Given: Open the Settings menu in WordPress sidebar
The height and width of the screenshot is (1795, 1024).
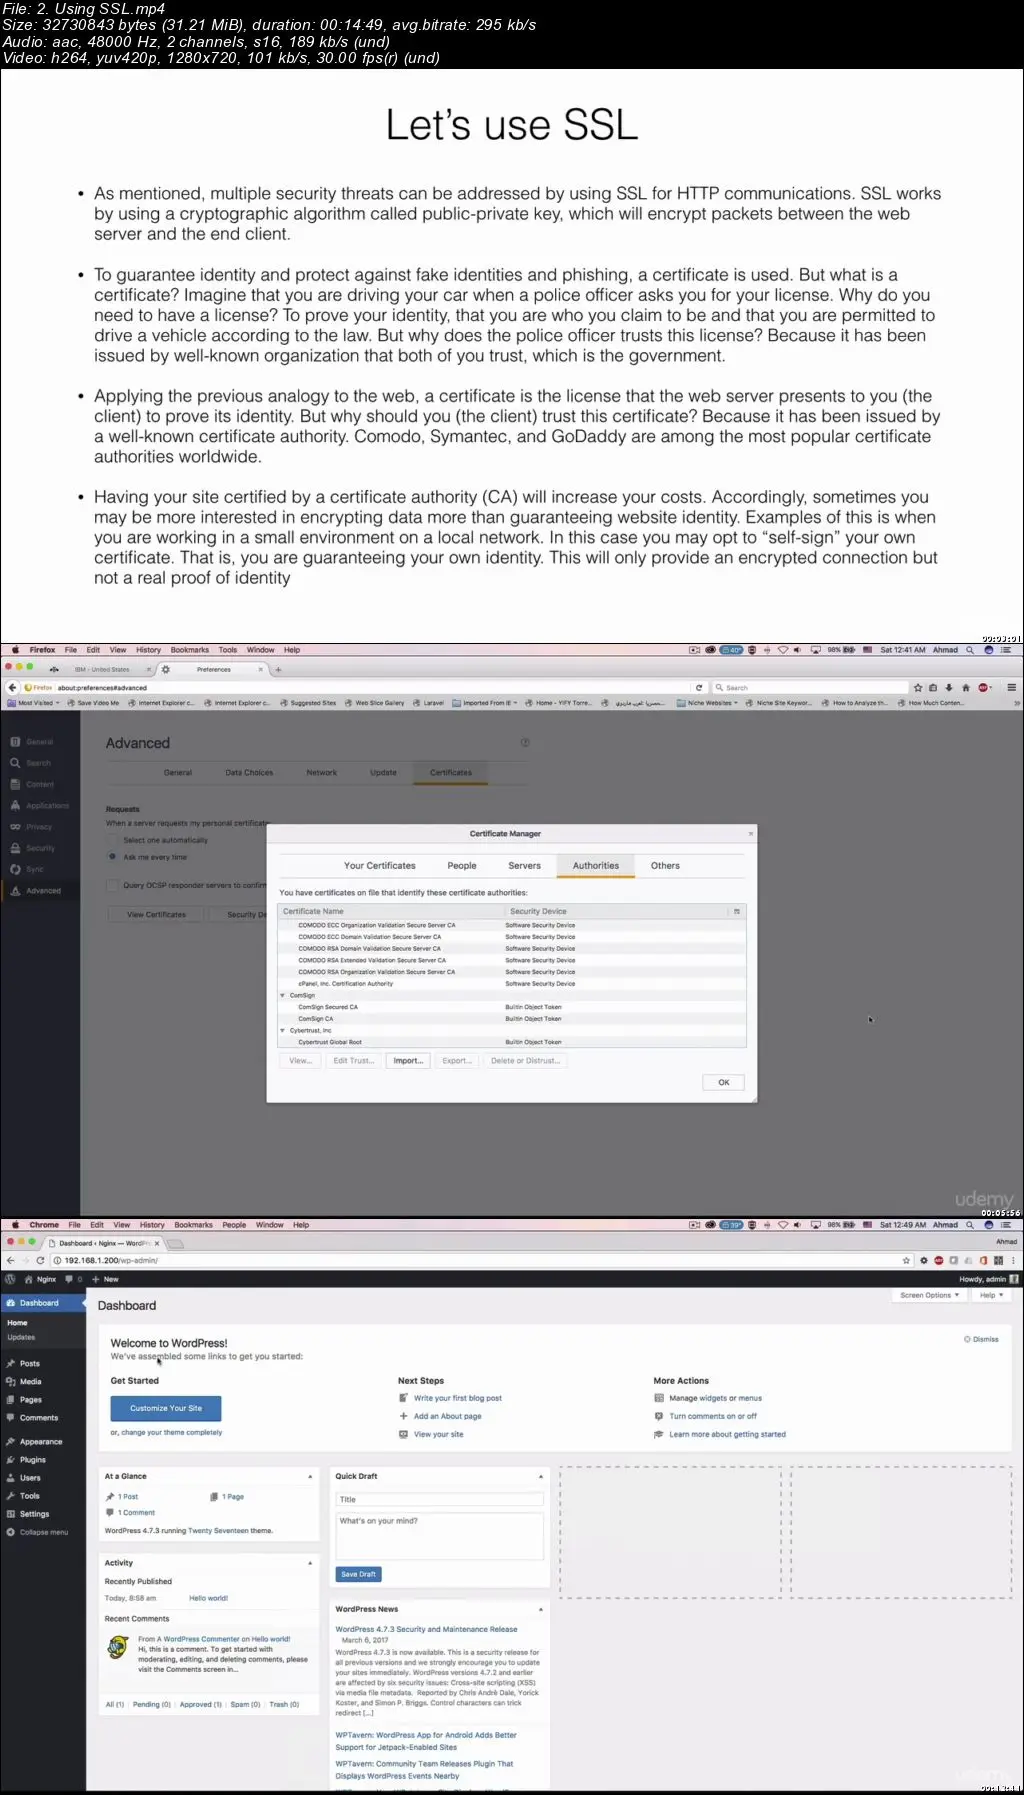Looking at the screenshot, I should (34, 1514).
